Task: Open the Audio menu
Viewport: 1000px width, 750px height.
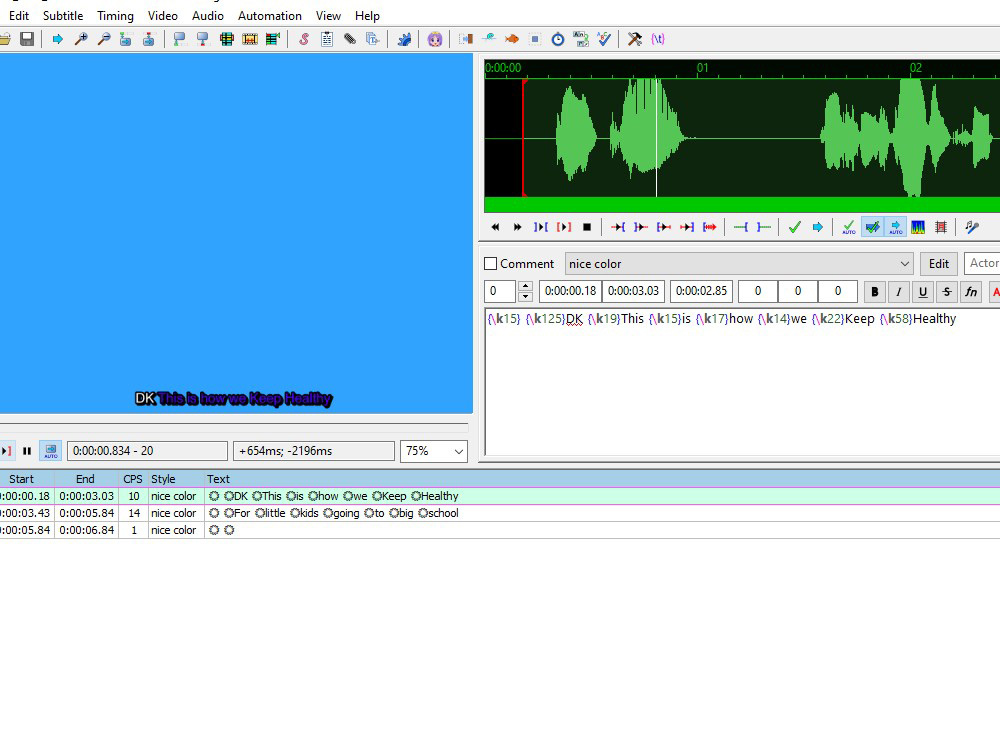Action: coord(208,15)
